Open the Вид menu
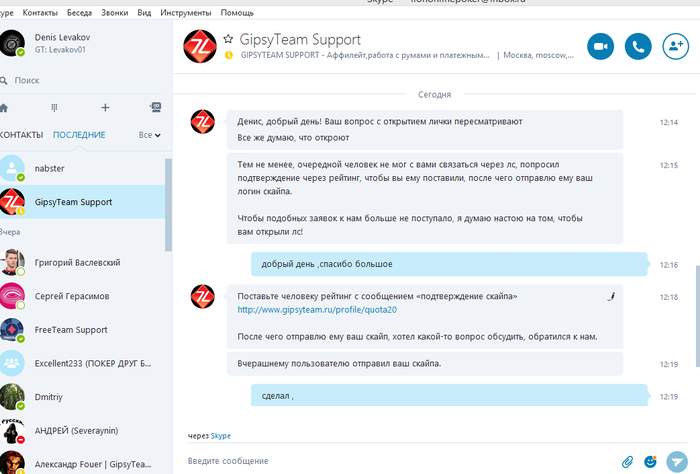Viewport: 700px width, 474px height. coord(144,13)
